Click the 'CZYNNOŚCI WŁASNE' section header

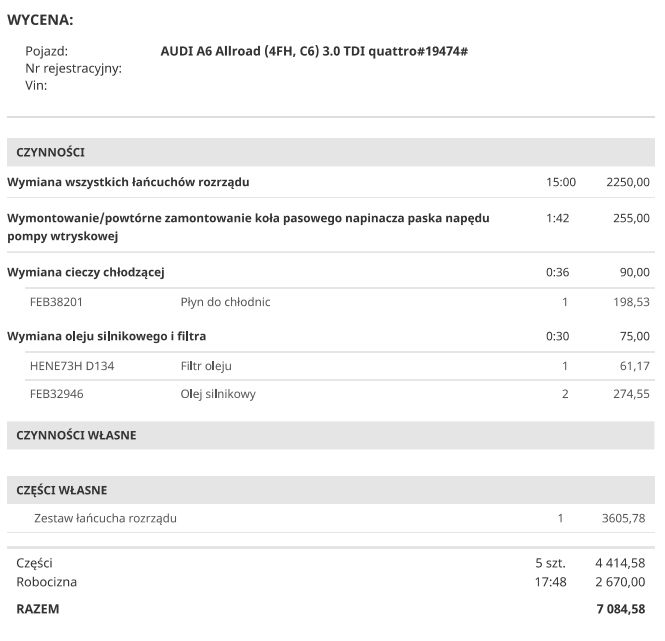[331, 435]
